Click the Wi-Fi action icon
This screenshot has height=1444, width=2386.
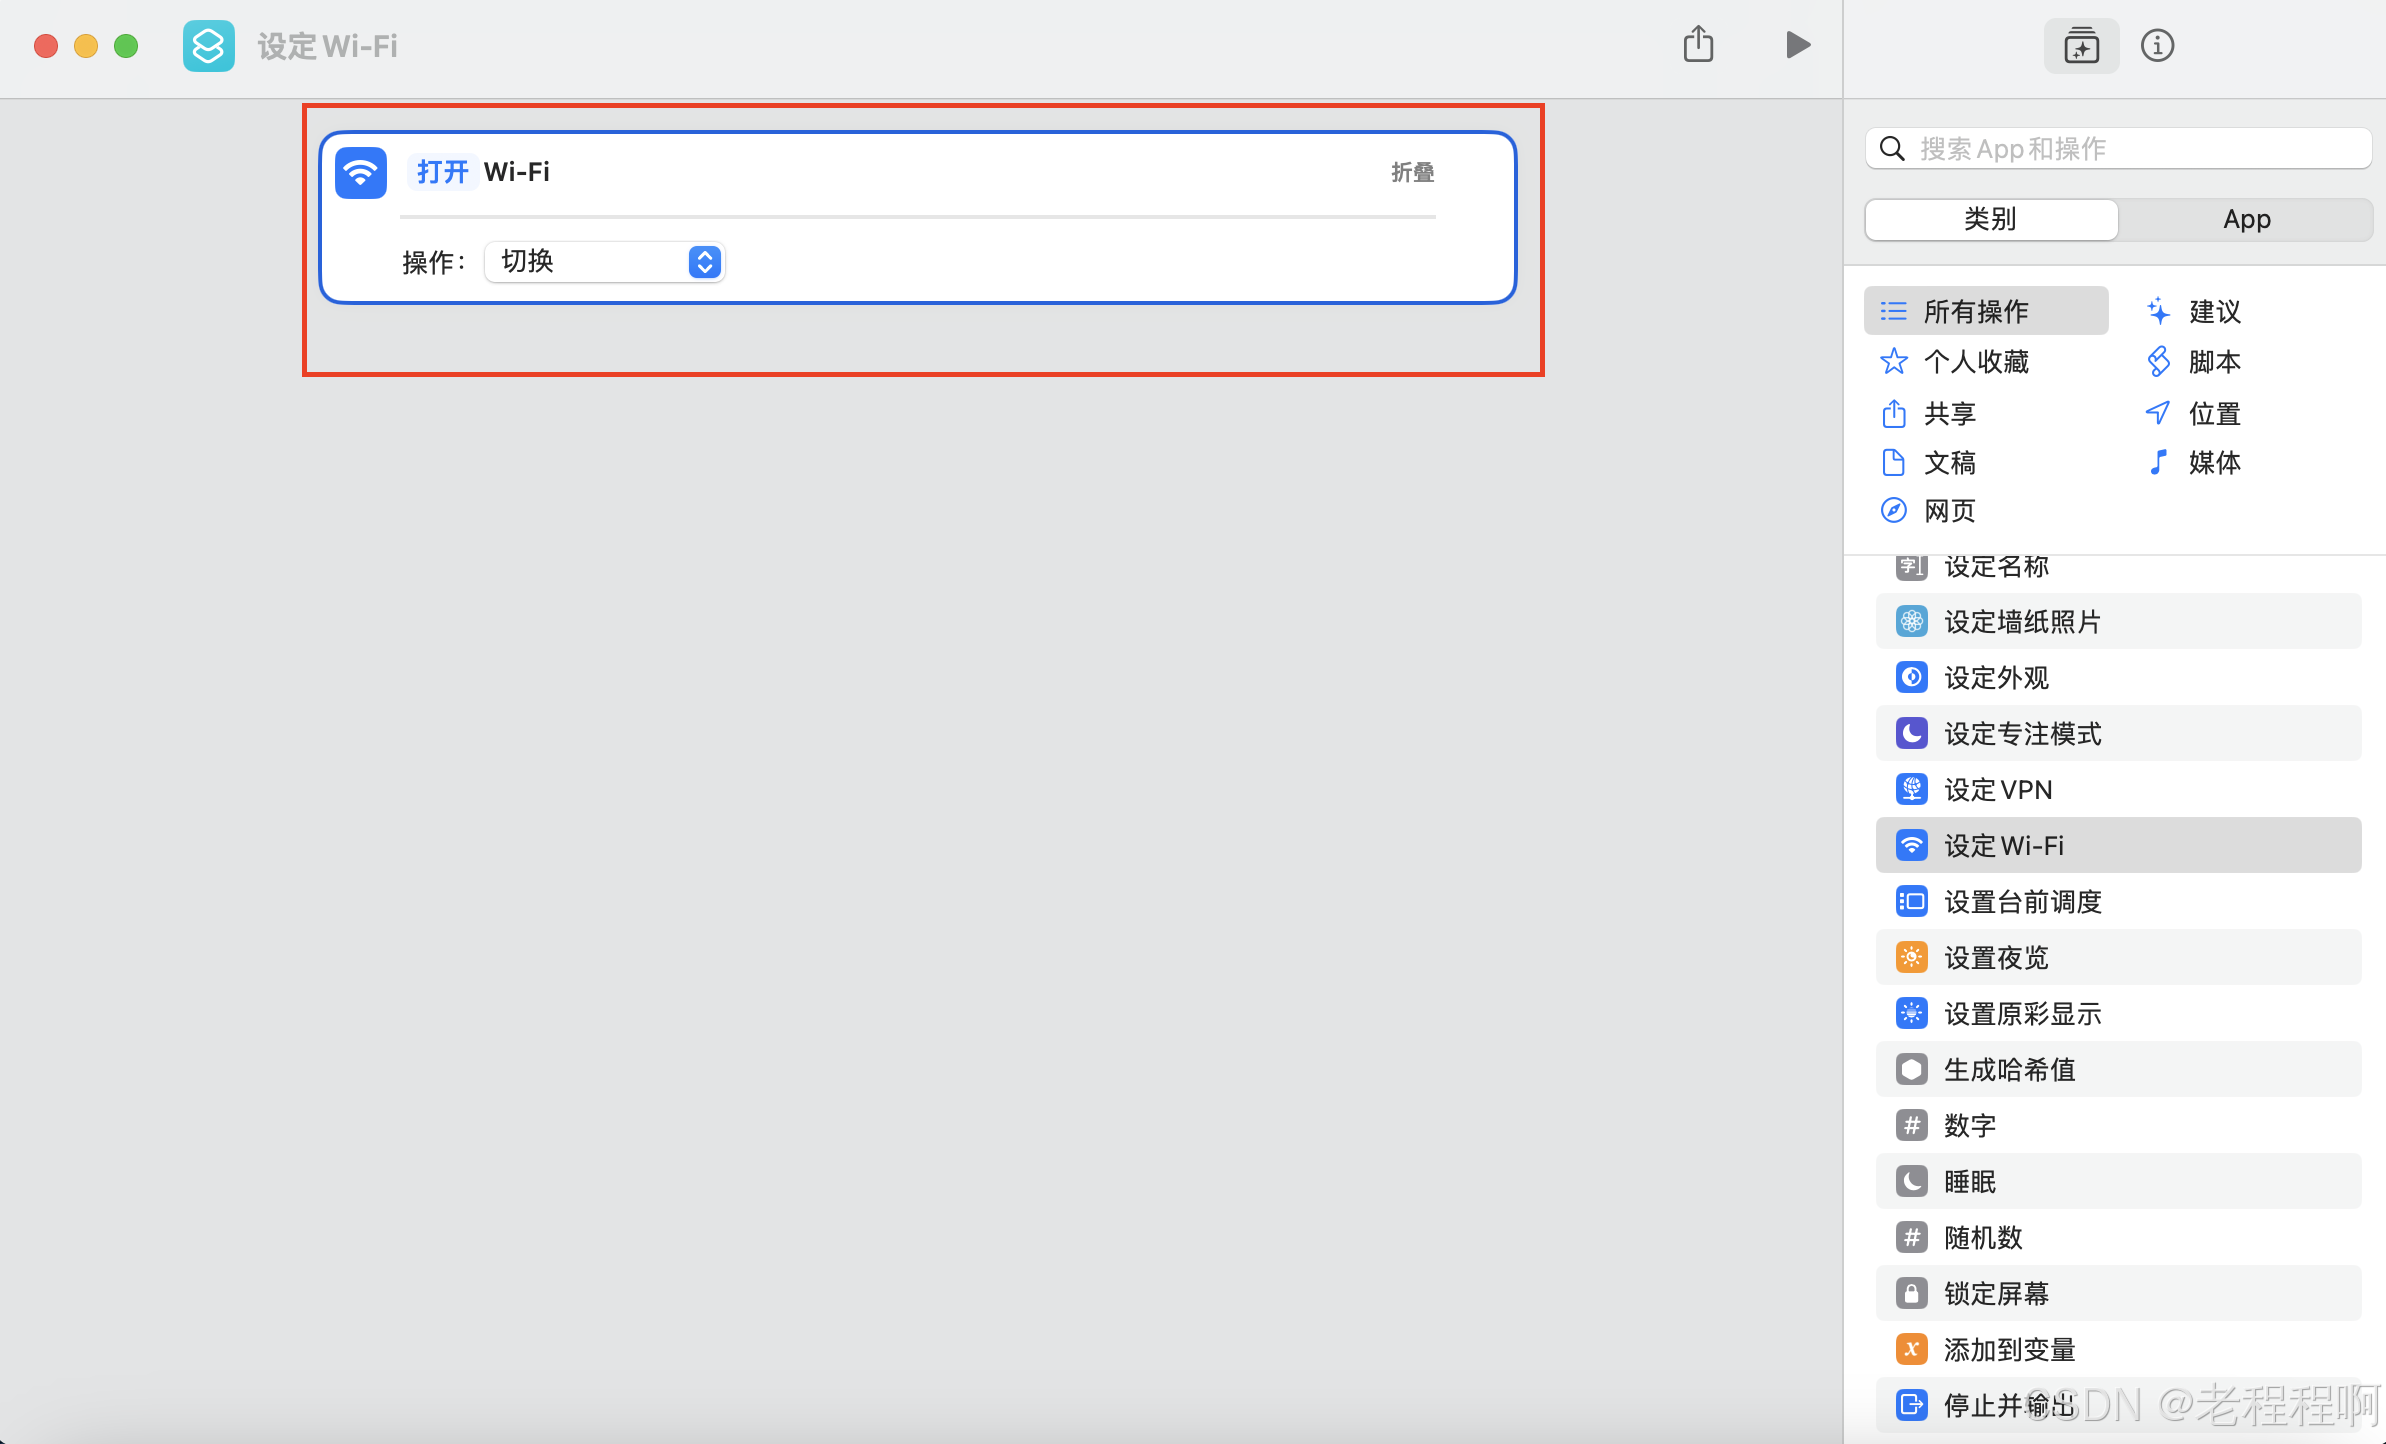pos(361,173)
